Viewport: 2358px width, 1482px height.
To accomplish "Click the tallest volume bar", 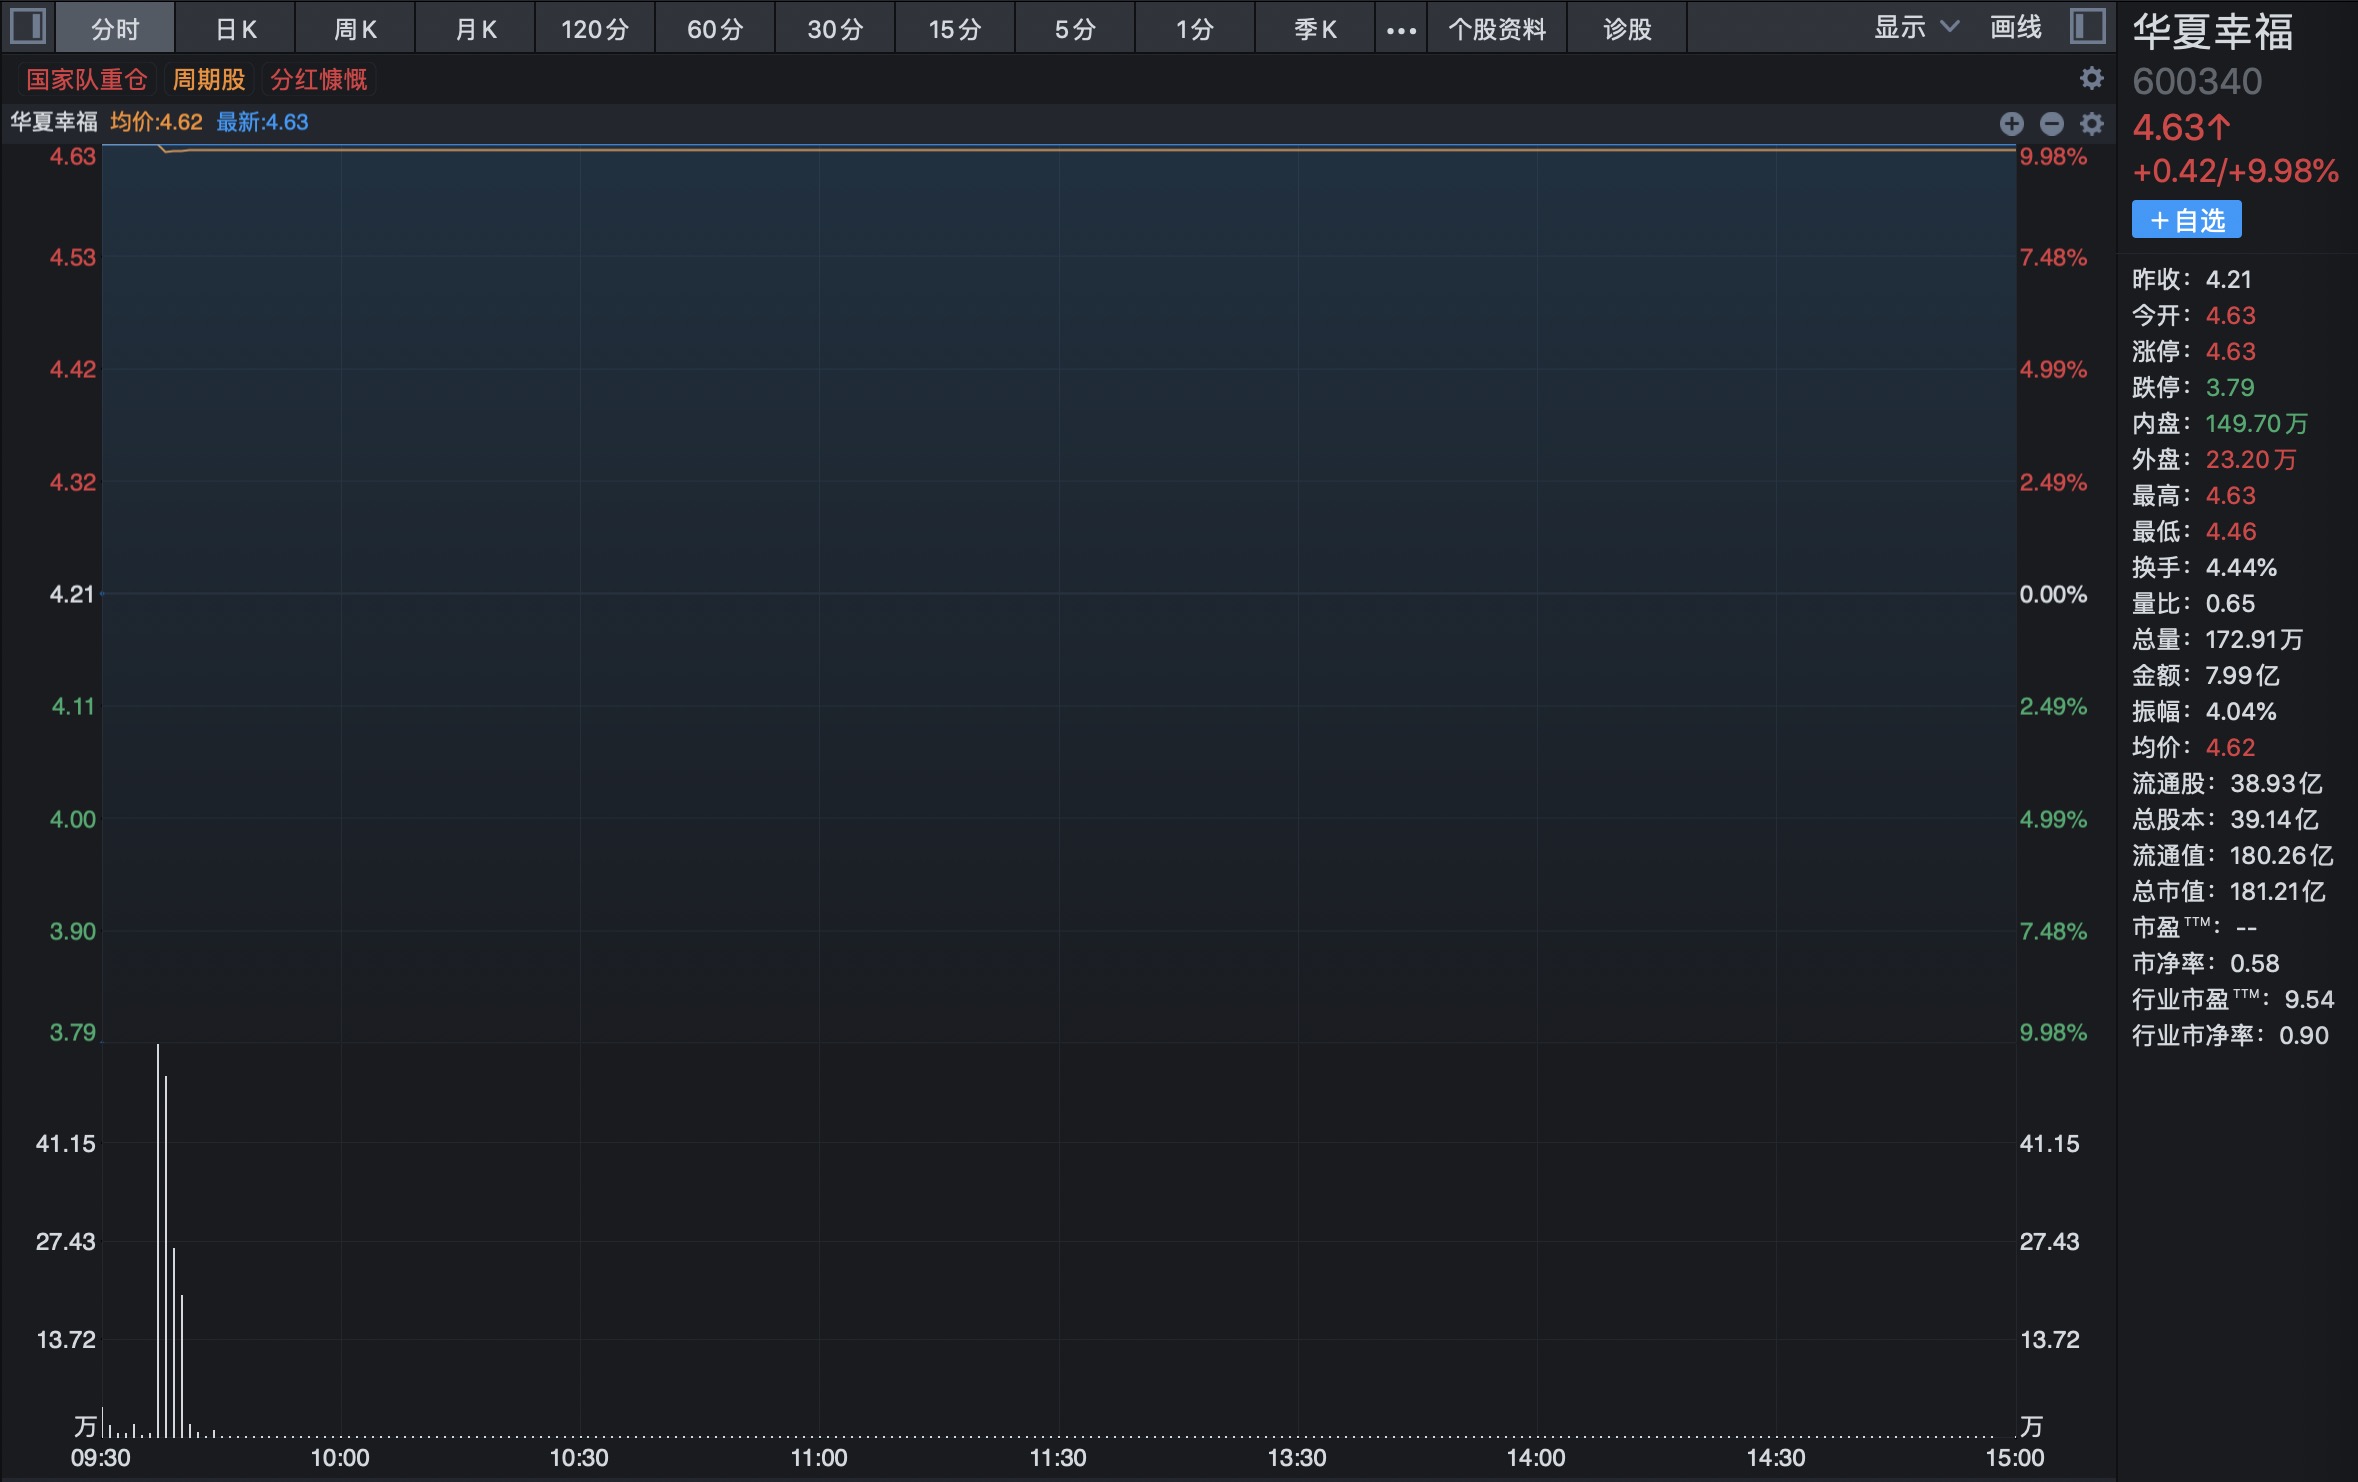I will click(x=158, y=1240).
